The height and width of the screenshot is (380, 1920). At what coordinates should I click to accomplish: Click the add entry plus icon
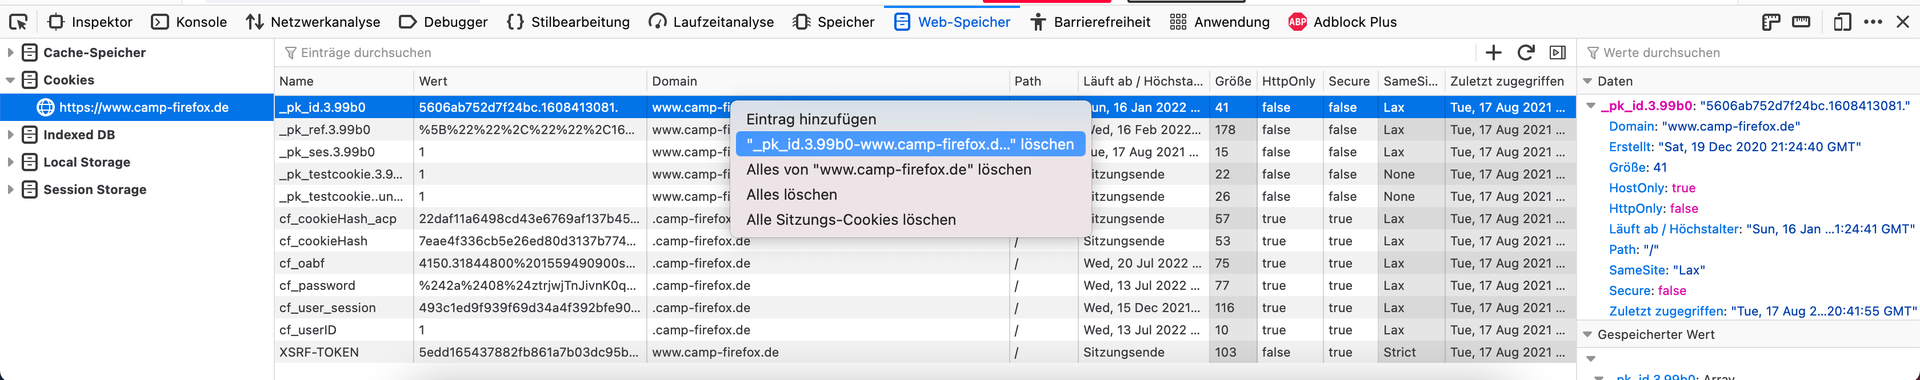pyautogui.click(x=1493, y=52)
